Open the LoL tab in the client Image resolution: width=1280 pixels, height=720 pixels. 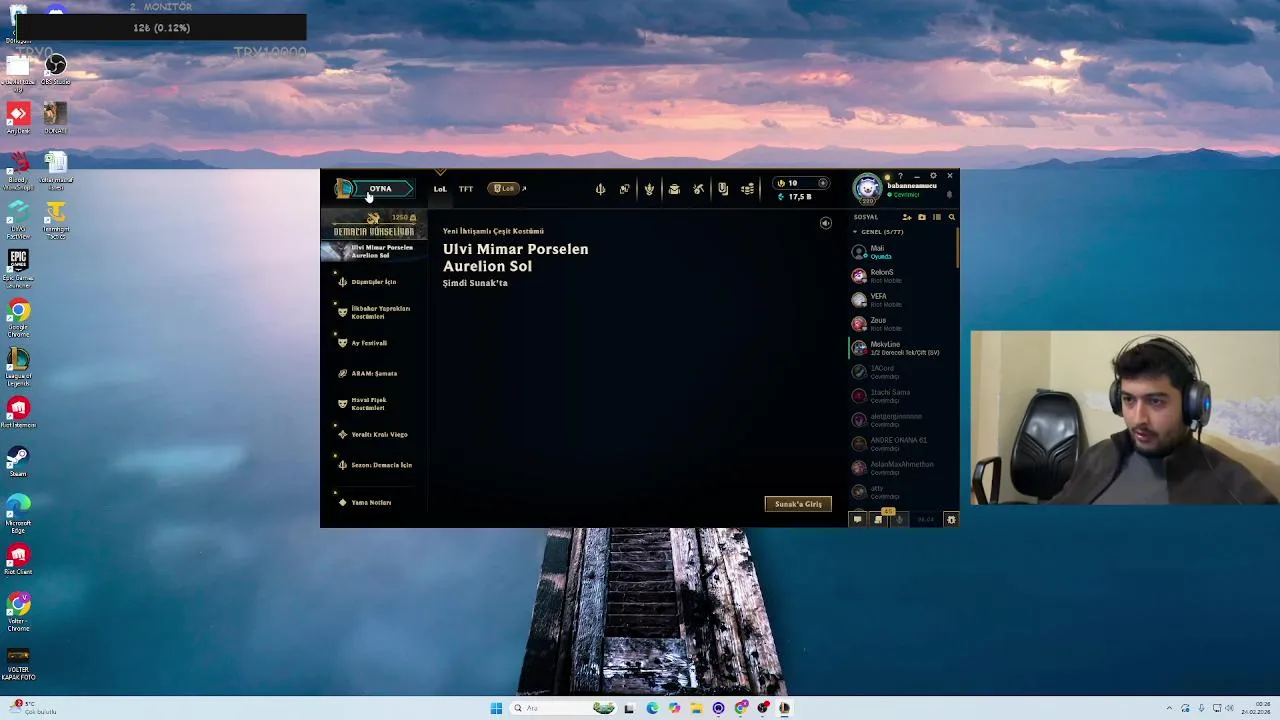(440, 189)
